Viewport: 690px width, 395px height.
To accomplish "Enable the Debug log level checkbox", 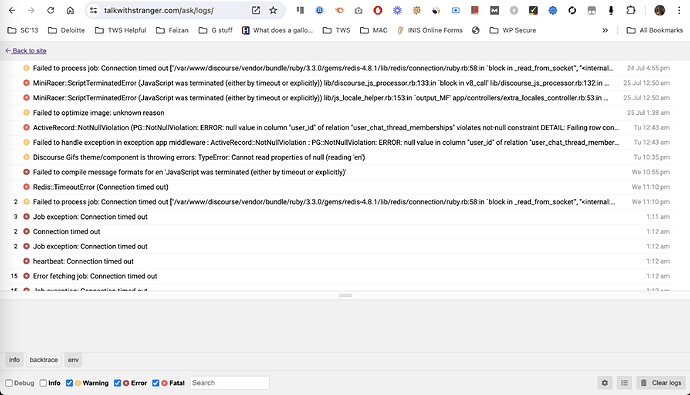I will tap(9, 383).
